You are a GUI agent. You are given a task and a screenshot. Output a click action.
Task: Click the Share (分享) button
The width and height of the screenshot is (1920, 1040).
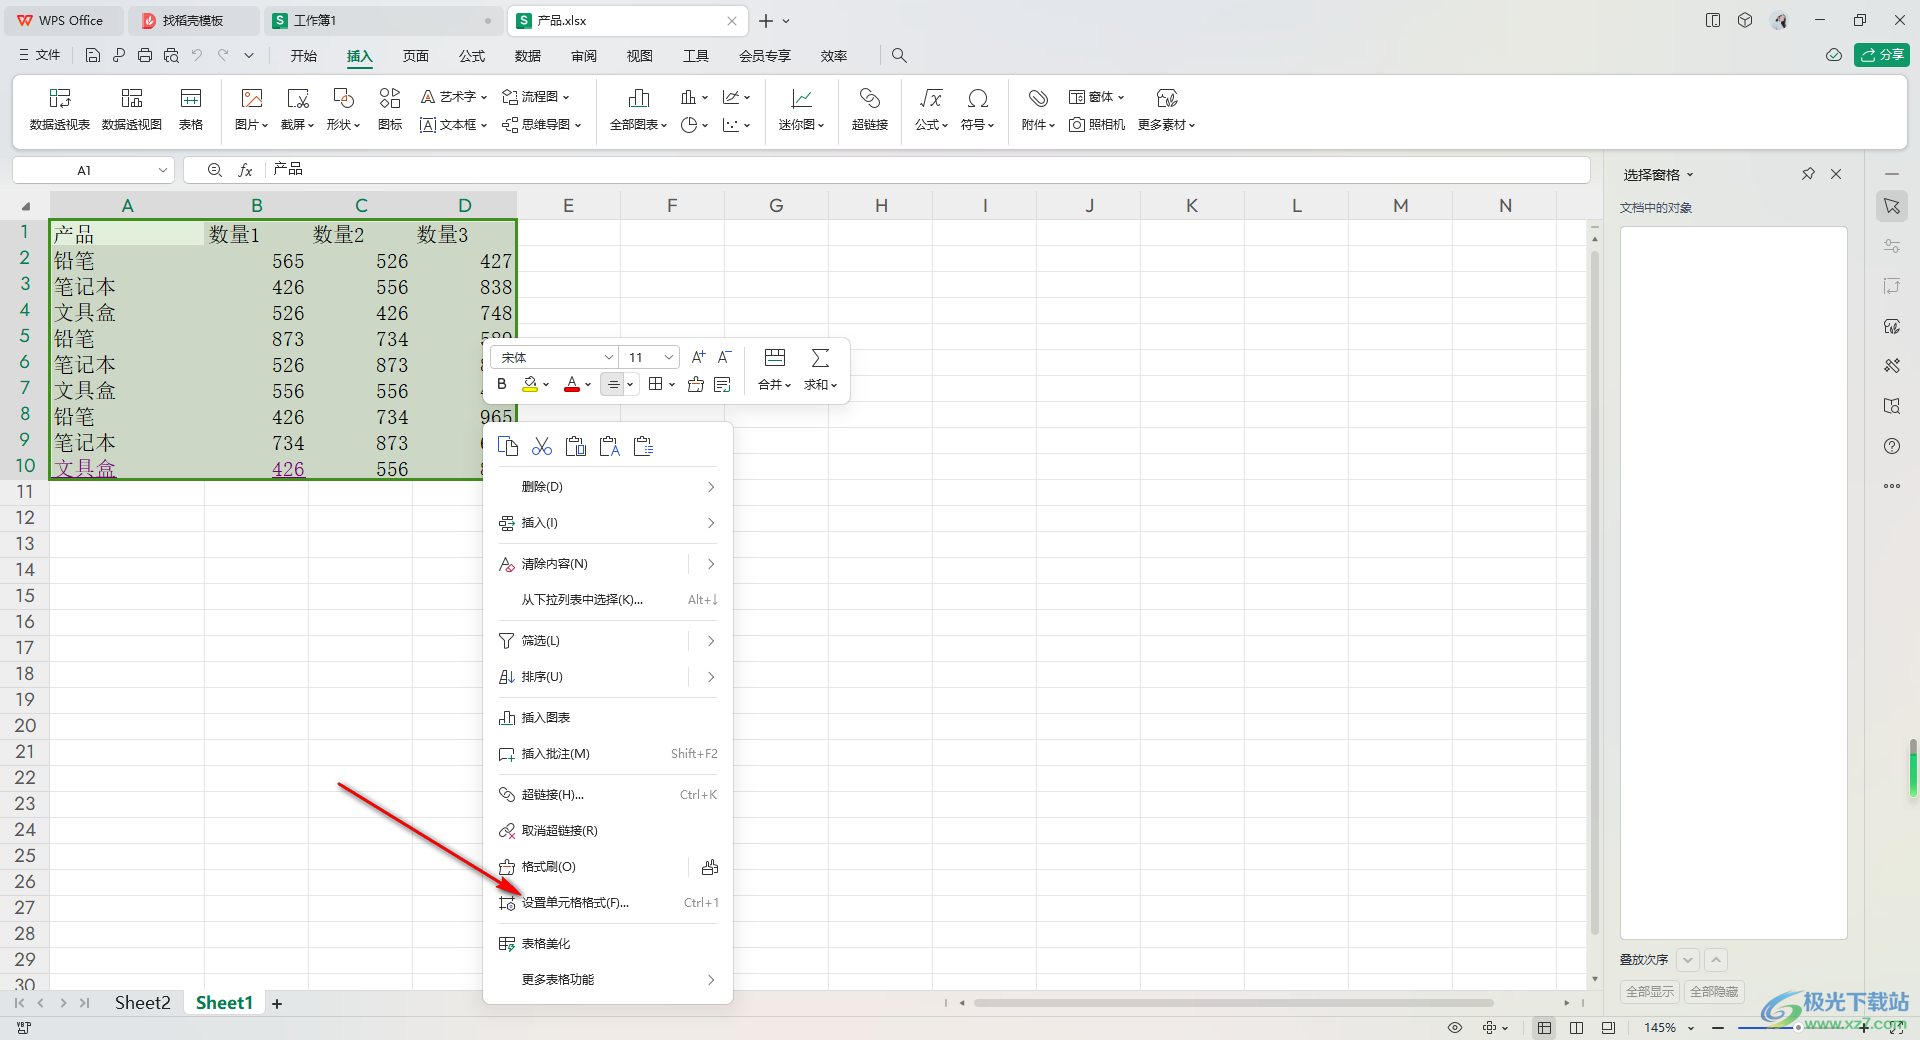(1882, 55)
